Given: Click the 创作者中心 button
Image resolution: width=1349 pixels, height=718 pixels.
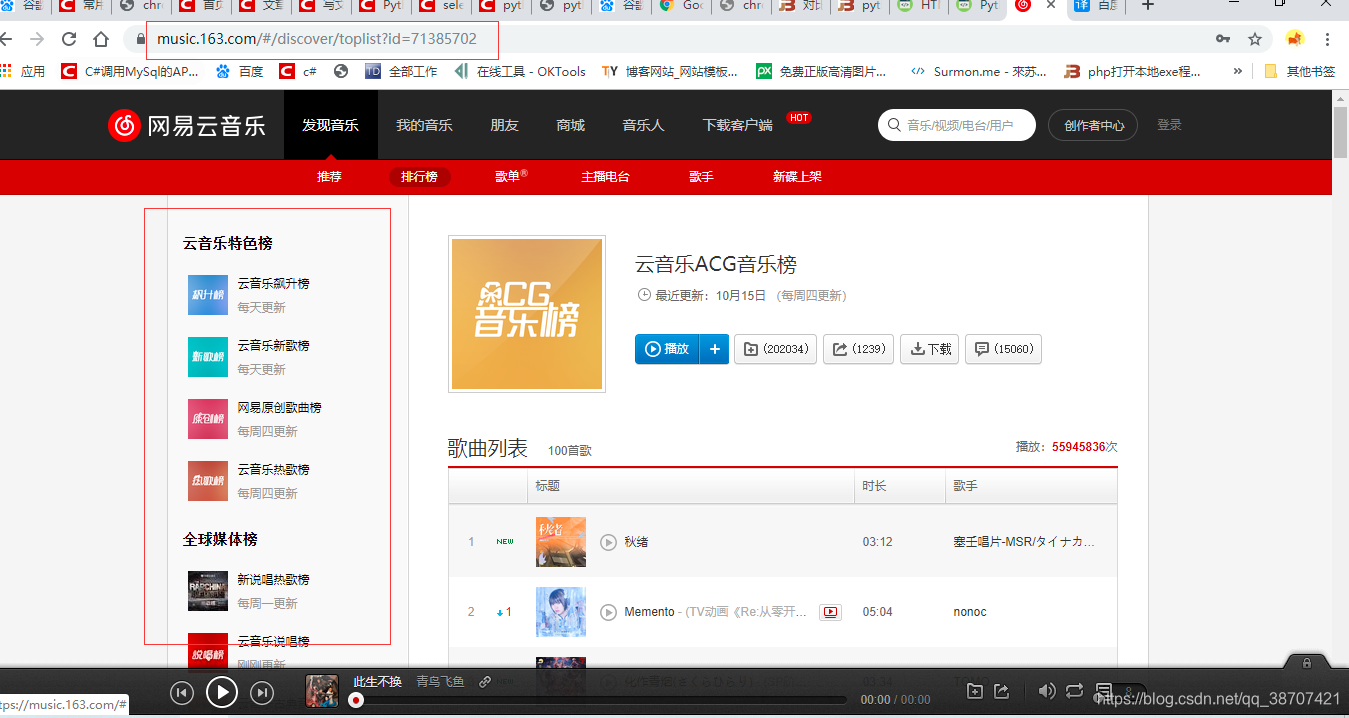Looking at the screenshot, I should point(1094,125).
